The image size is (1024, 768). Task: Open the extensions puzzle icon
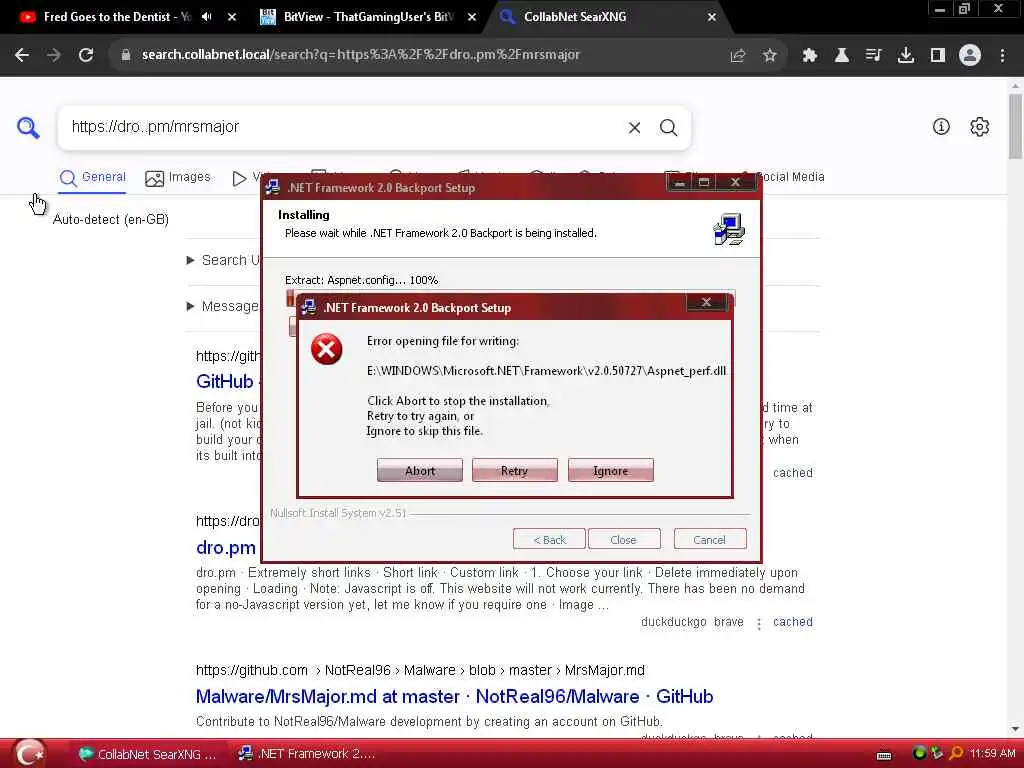point(810,56)
